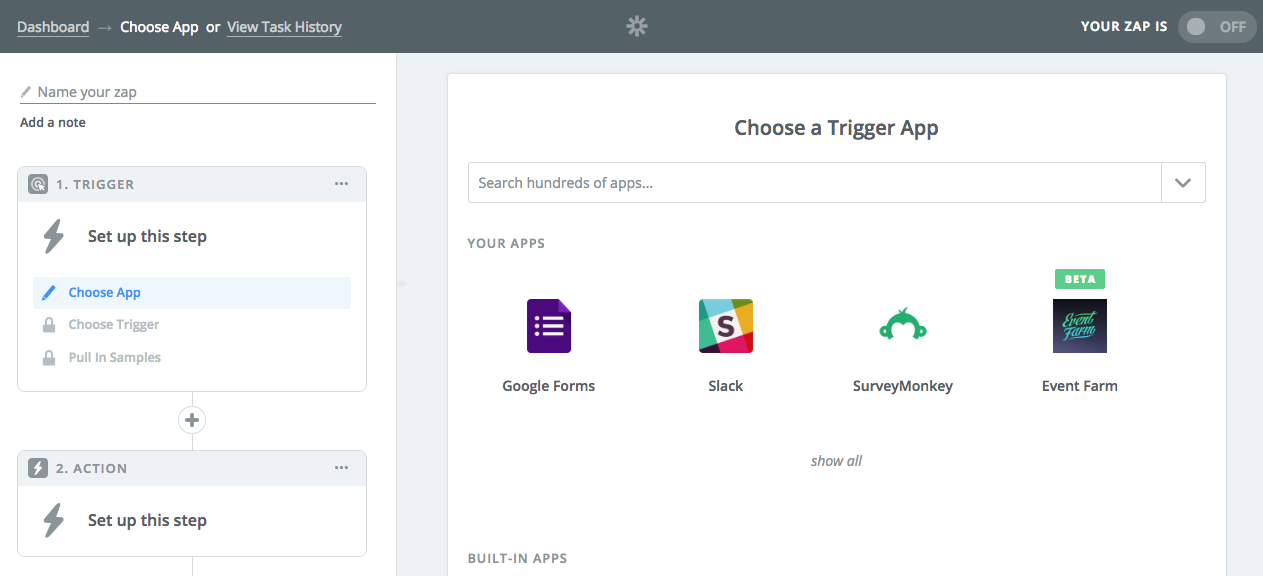
Task: Select the Slack app icon
Action: [726, 326]
